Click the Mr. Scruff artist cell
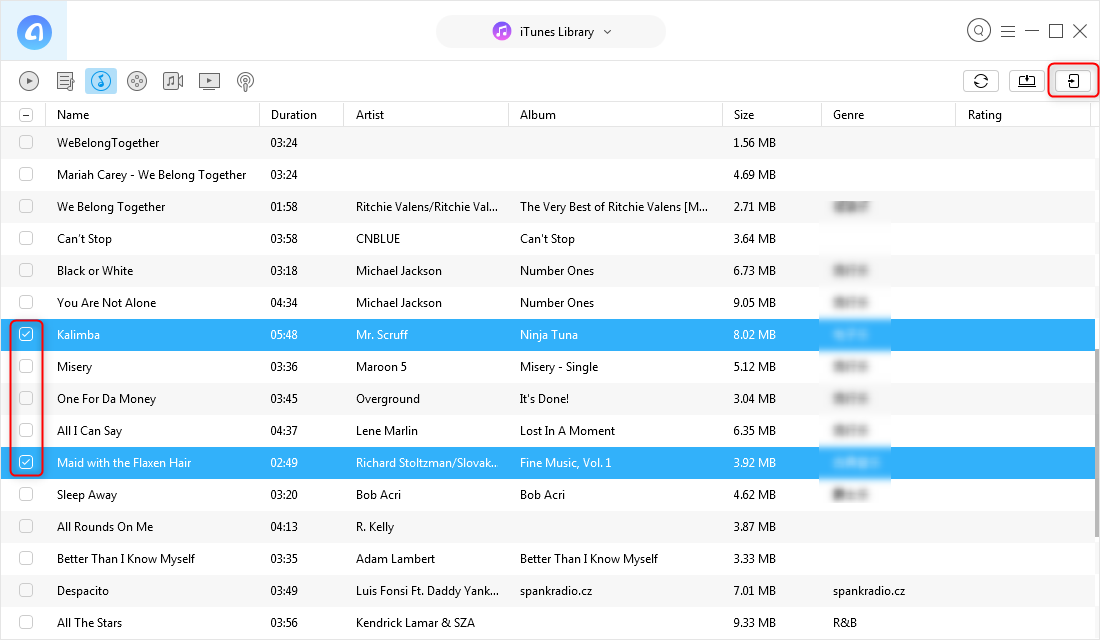Viewport: 1100px width, 640px height. point(382,335)
